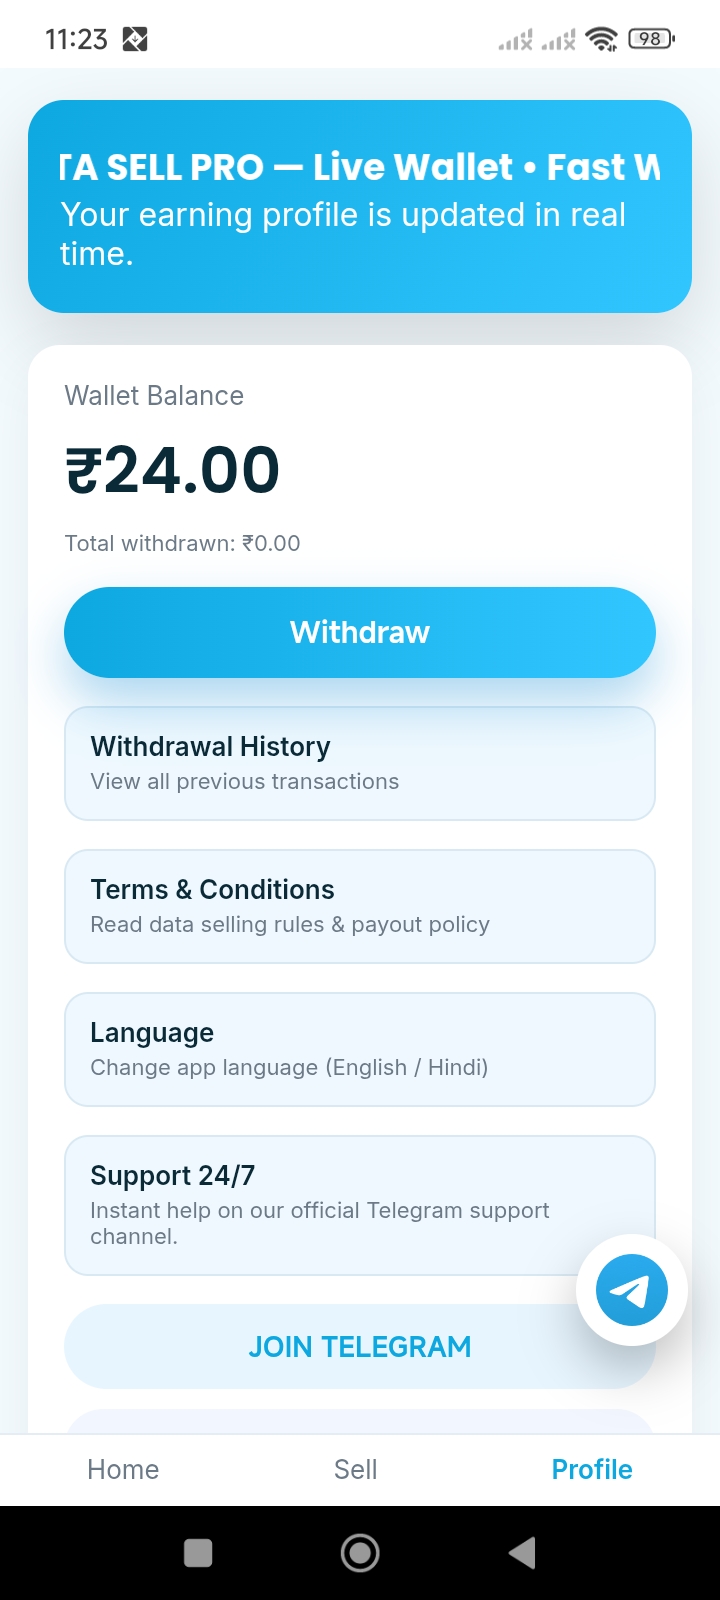Viewport: 720px width, 1600px height.
Task: Open the Withdrawal History card
Action: [360, 763]
